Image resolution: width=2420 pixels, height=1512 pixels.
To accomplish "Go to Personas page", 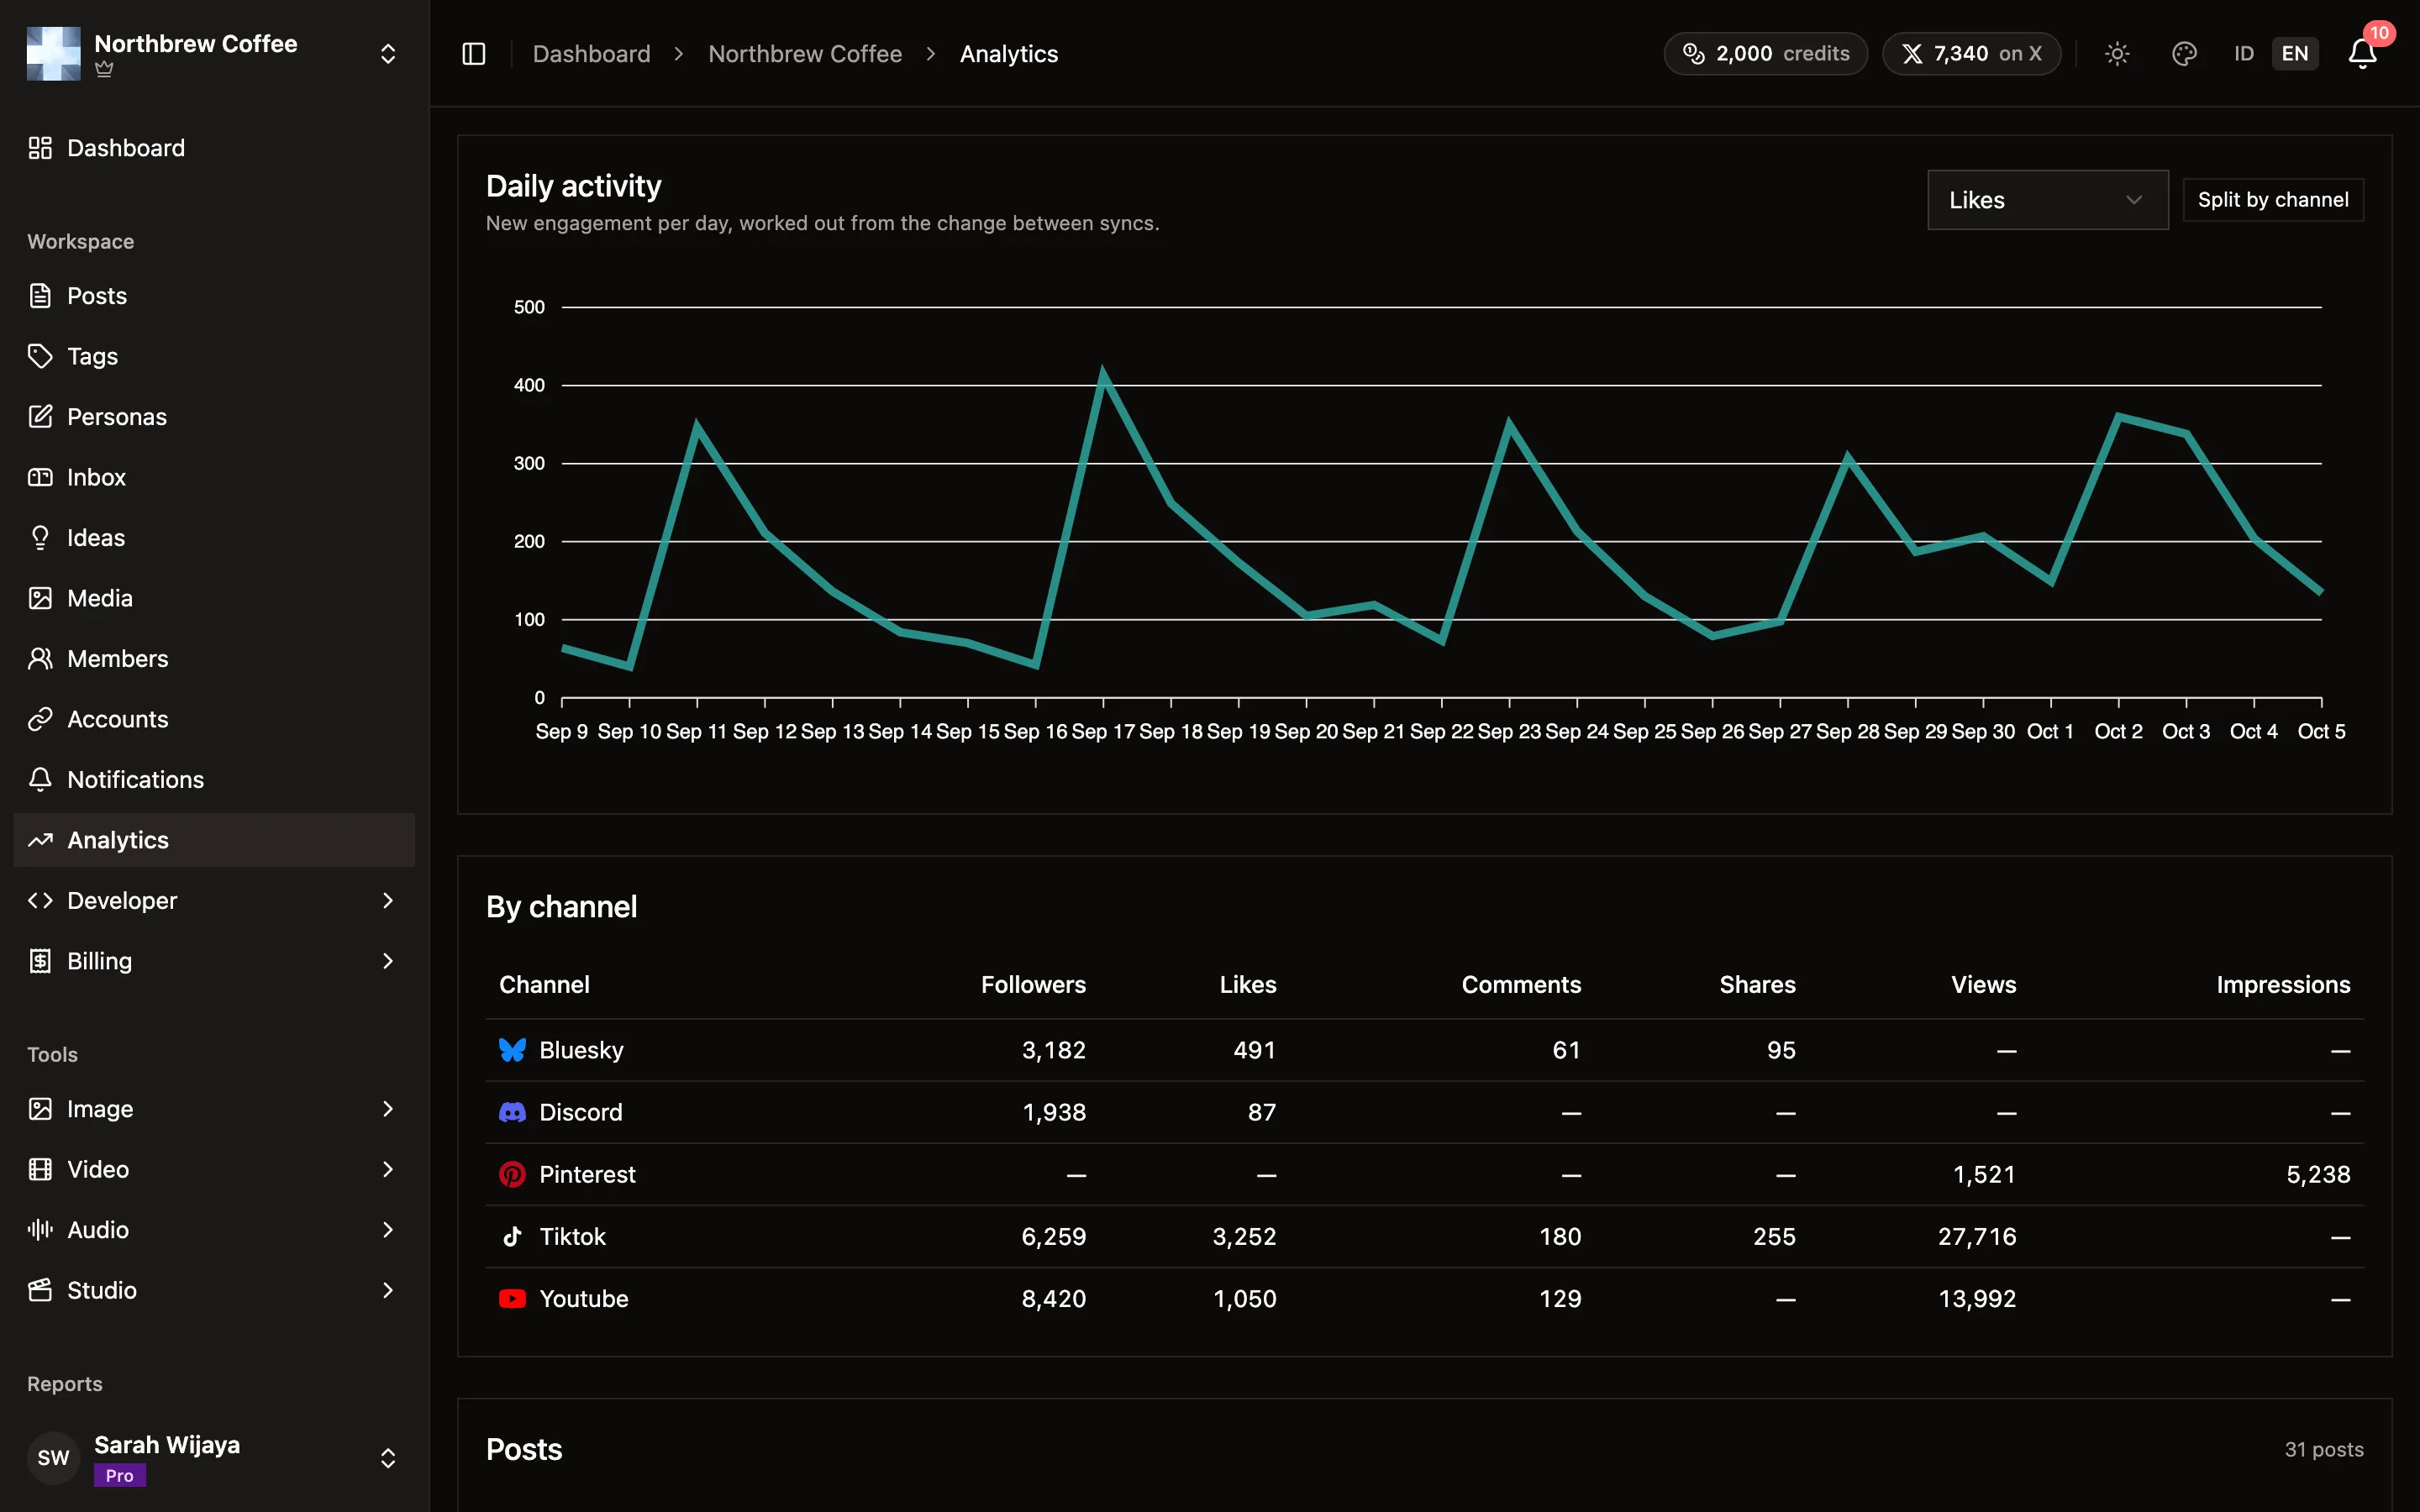I will 214,417.
